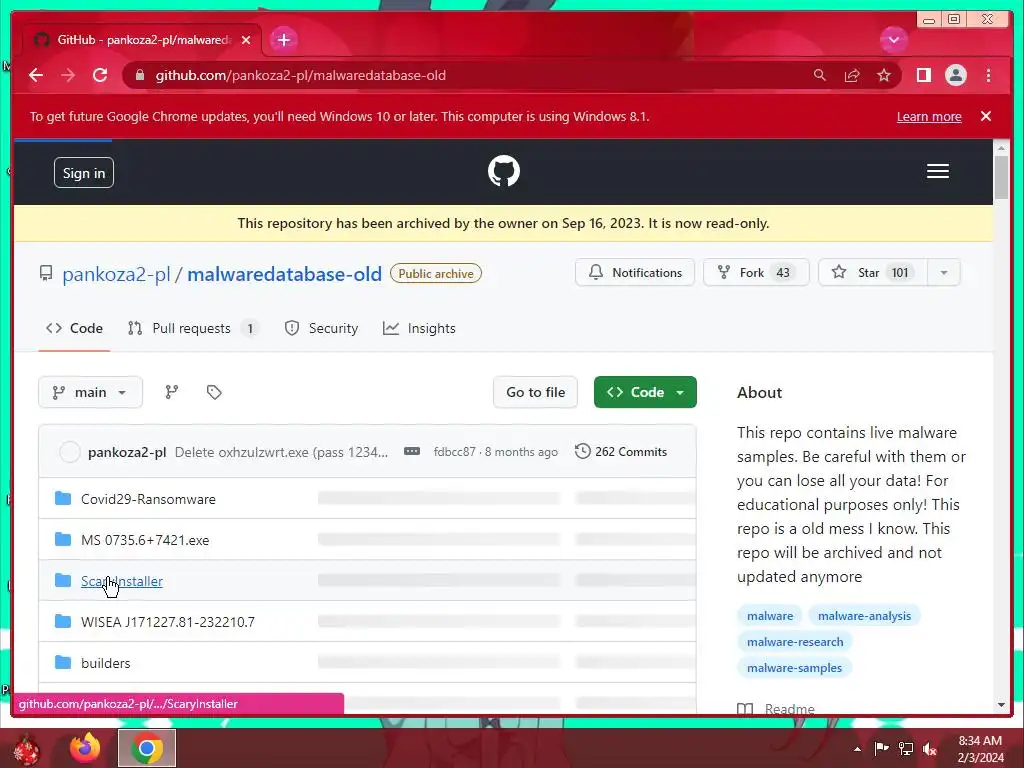Open the tab search dropdown arrow
1024x768 pixels.
[893, 40]
